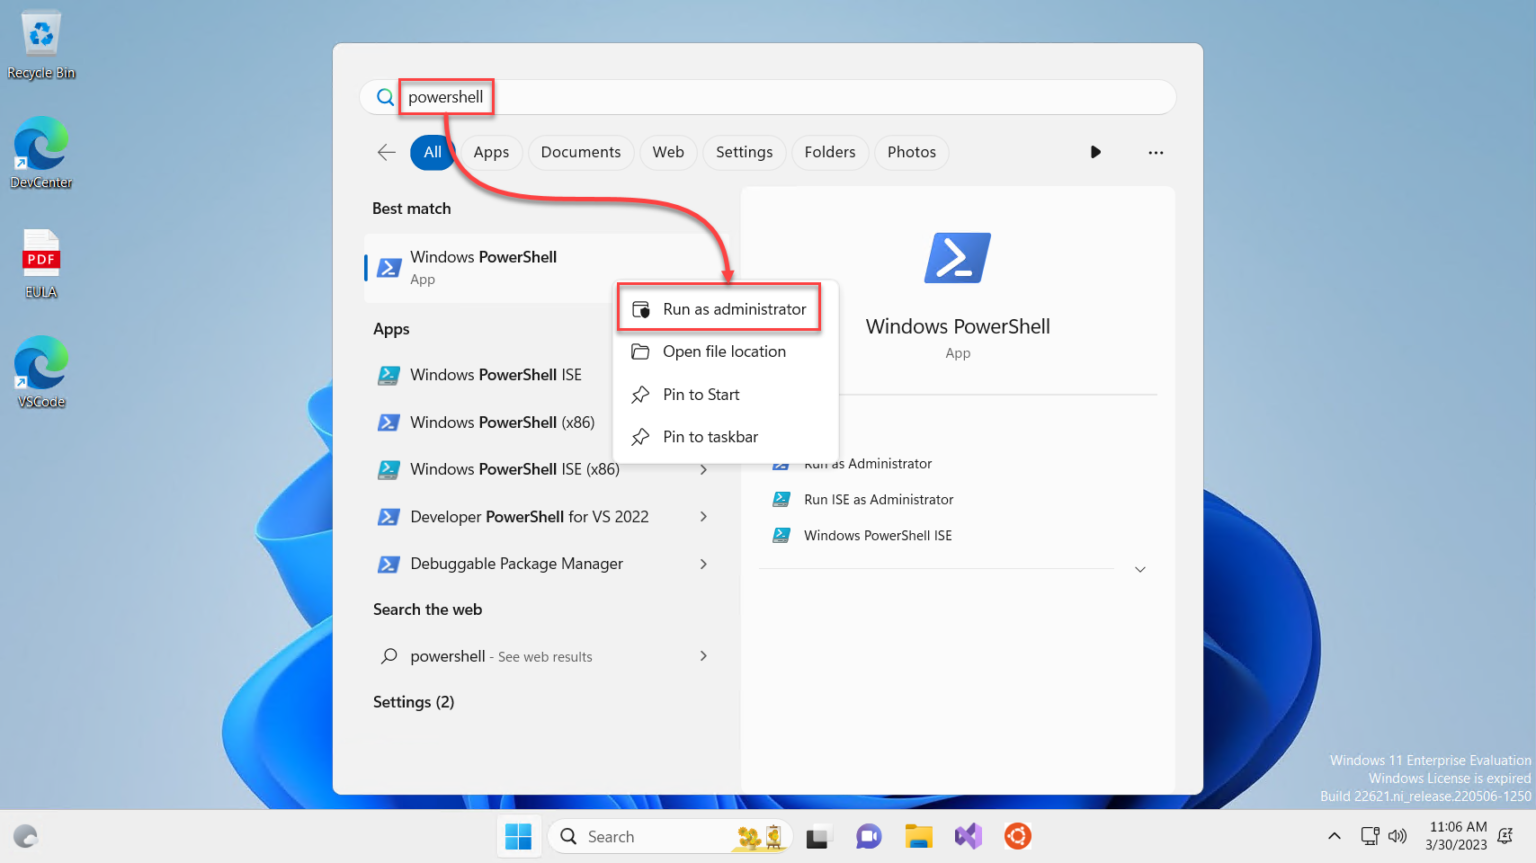Expand the three-dot overflow search menu
Screen dimensions: 1536x863
[1156, 152]
